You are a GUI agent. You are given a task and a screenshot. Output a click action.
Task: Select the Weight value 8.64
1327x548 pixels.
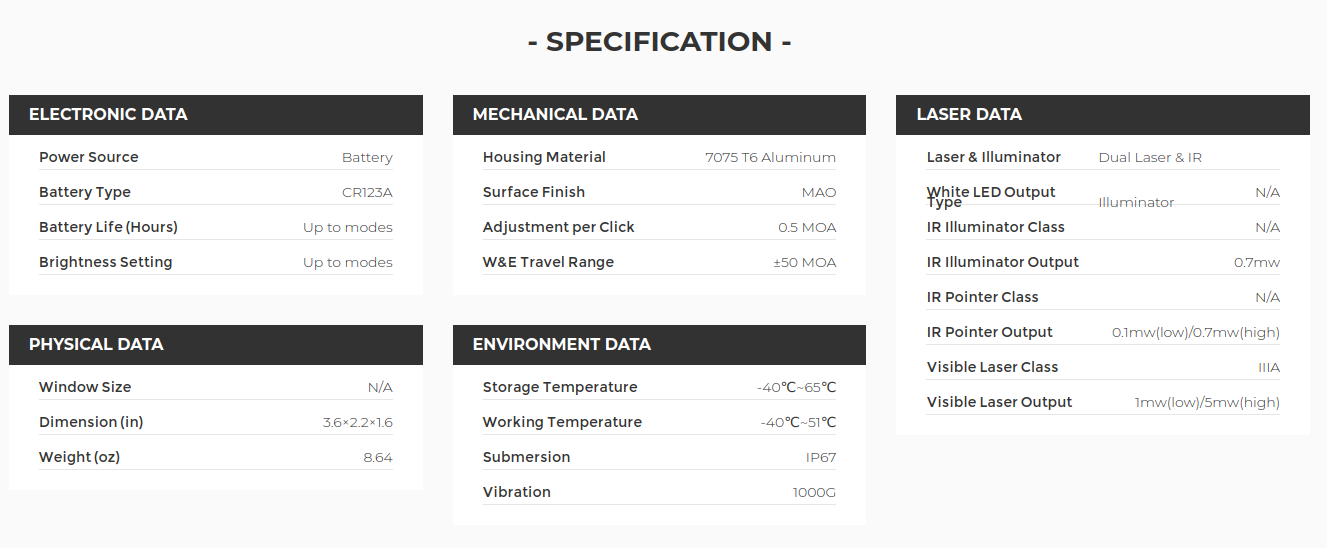378,458
